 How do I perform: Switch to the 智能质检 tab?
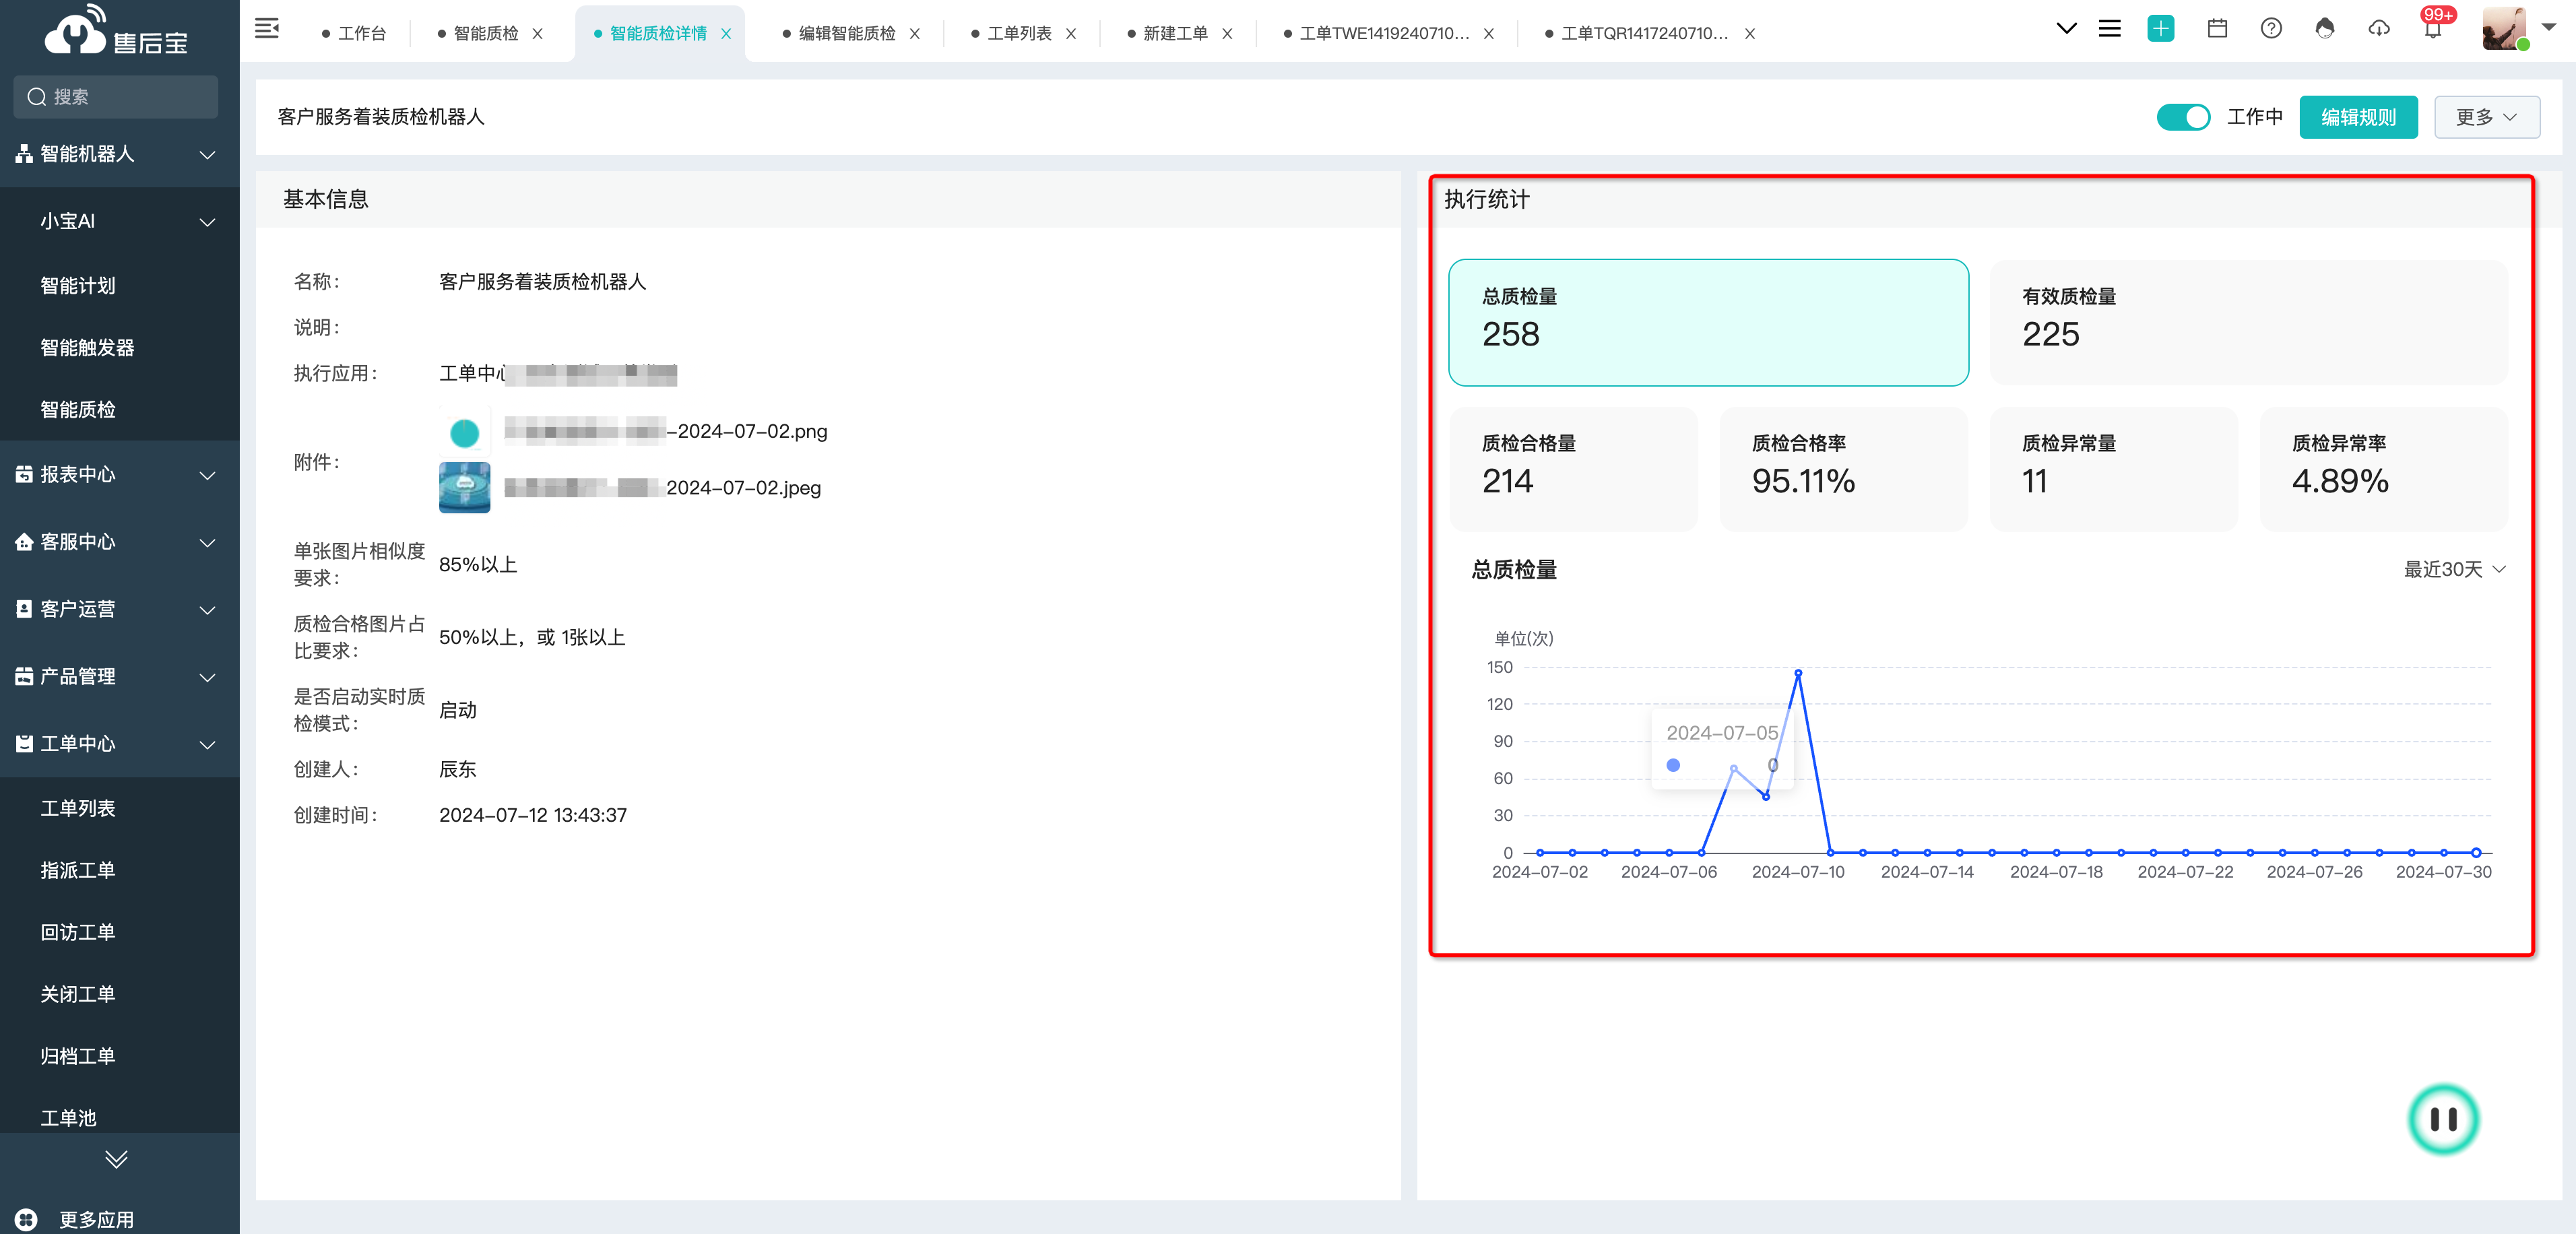tap(478, 33)
